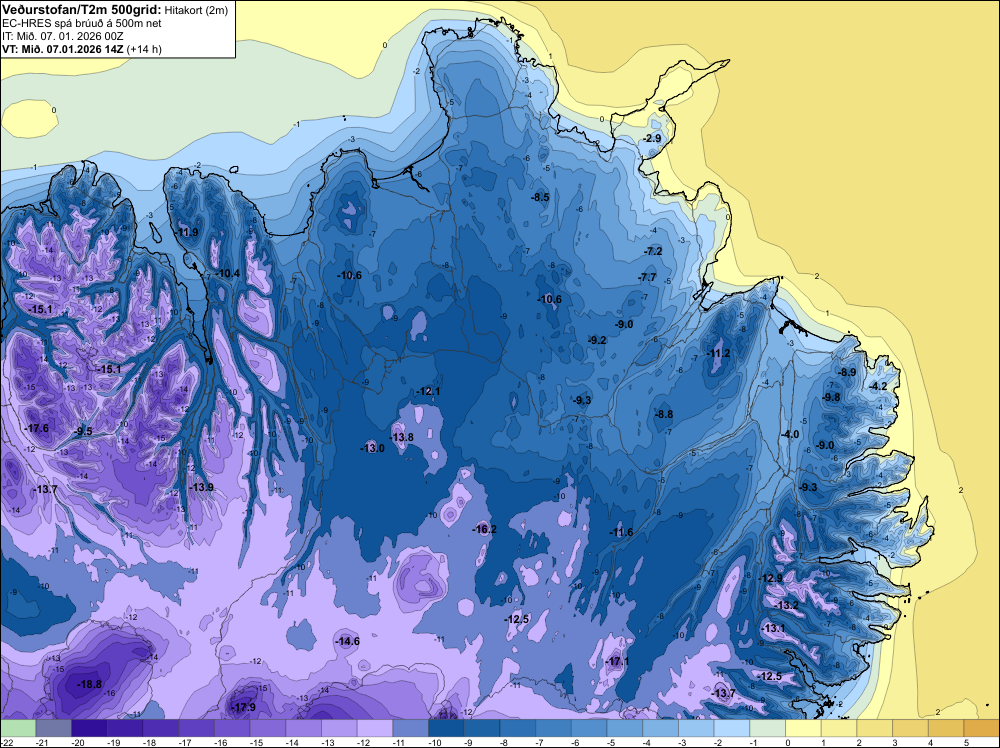Click the -8.9 temperature label

pos(847,372)
